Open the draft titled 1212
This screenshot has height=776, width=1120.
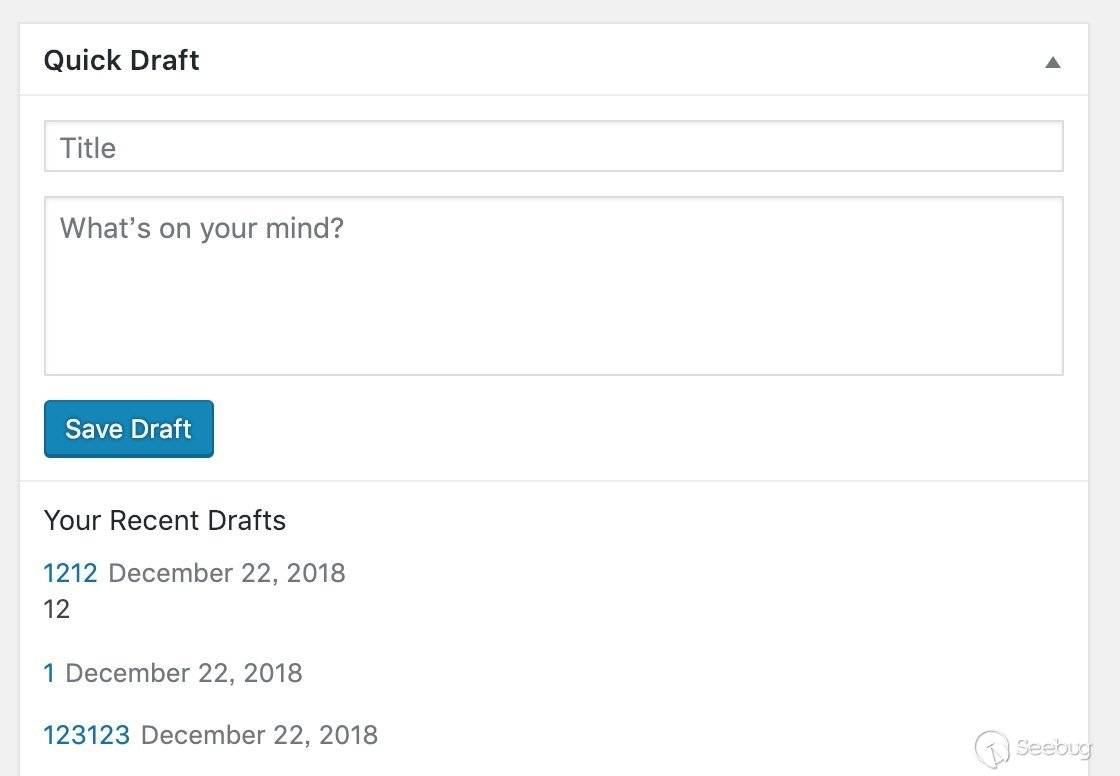pyautogui.click(x=70, y=573)
